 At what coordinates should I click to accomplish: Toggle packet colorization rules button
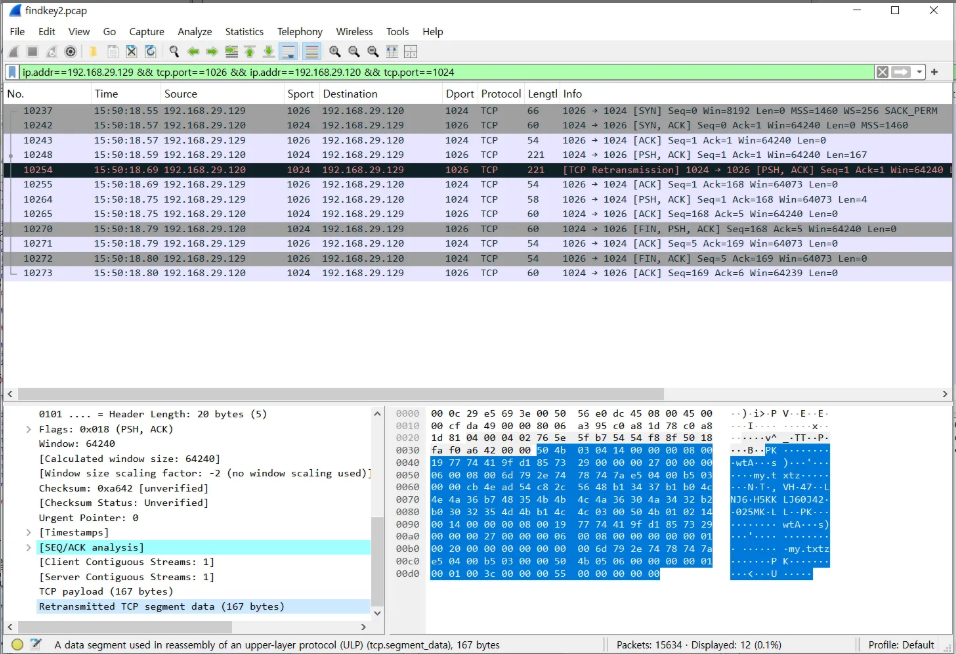[x=312, y=52]
